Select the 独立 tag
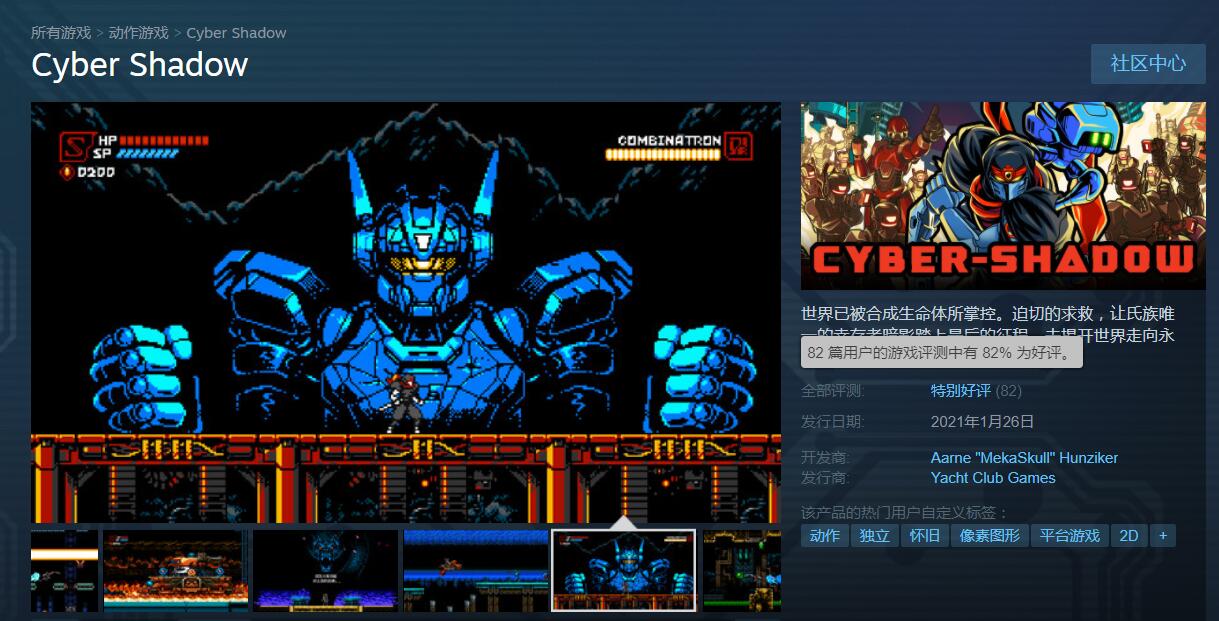Screen dimensions: 1219x621 875,536
